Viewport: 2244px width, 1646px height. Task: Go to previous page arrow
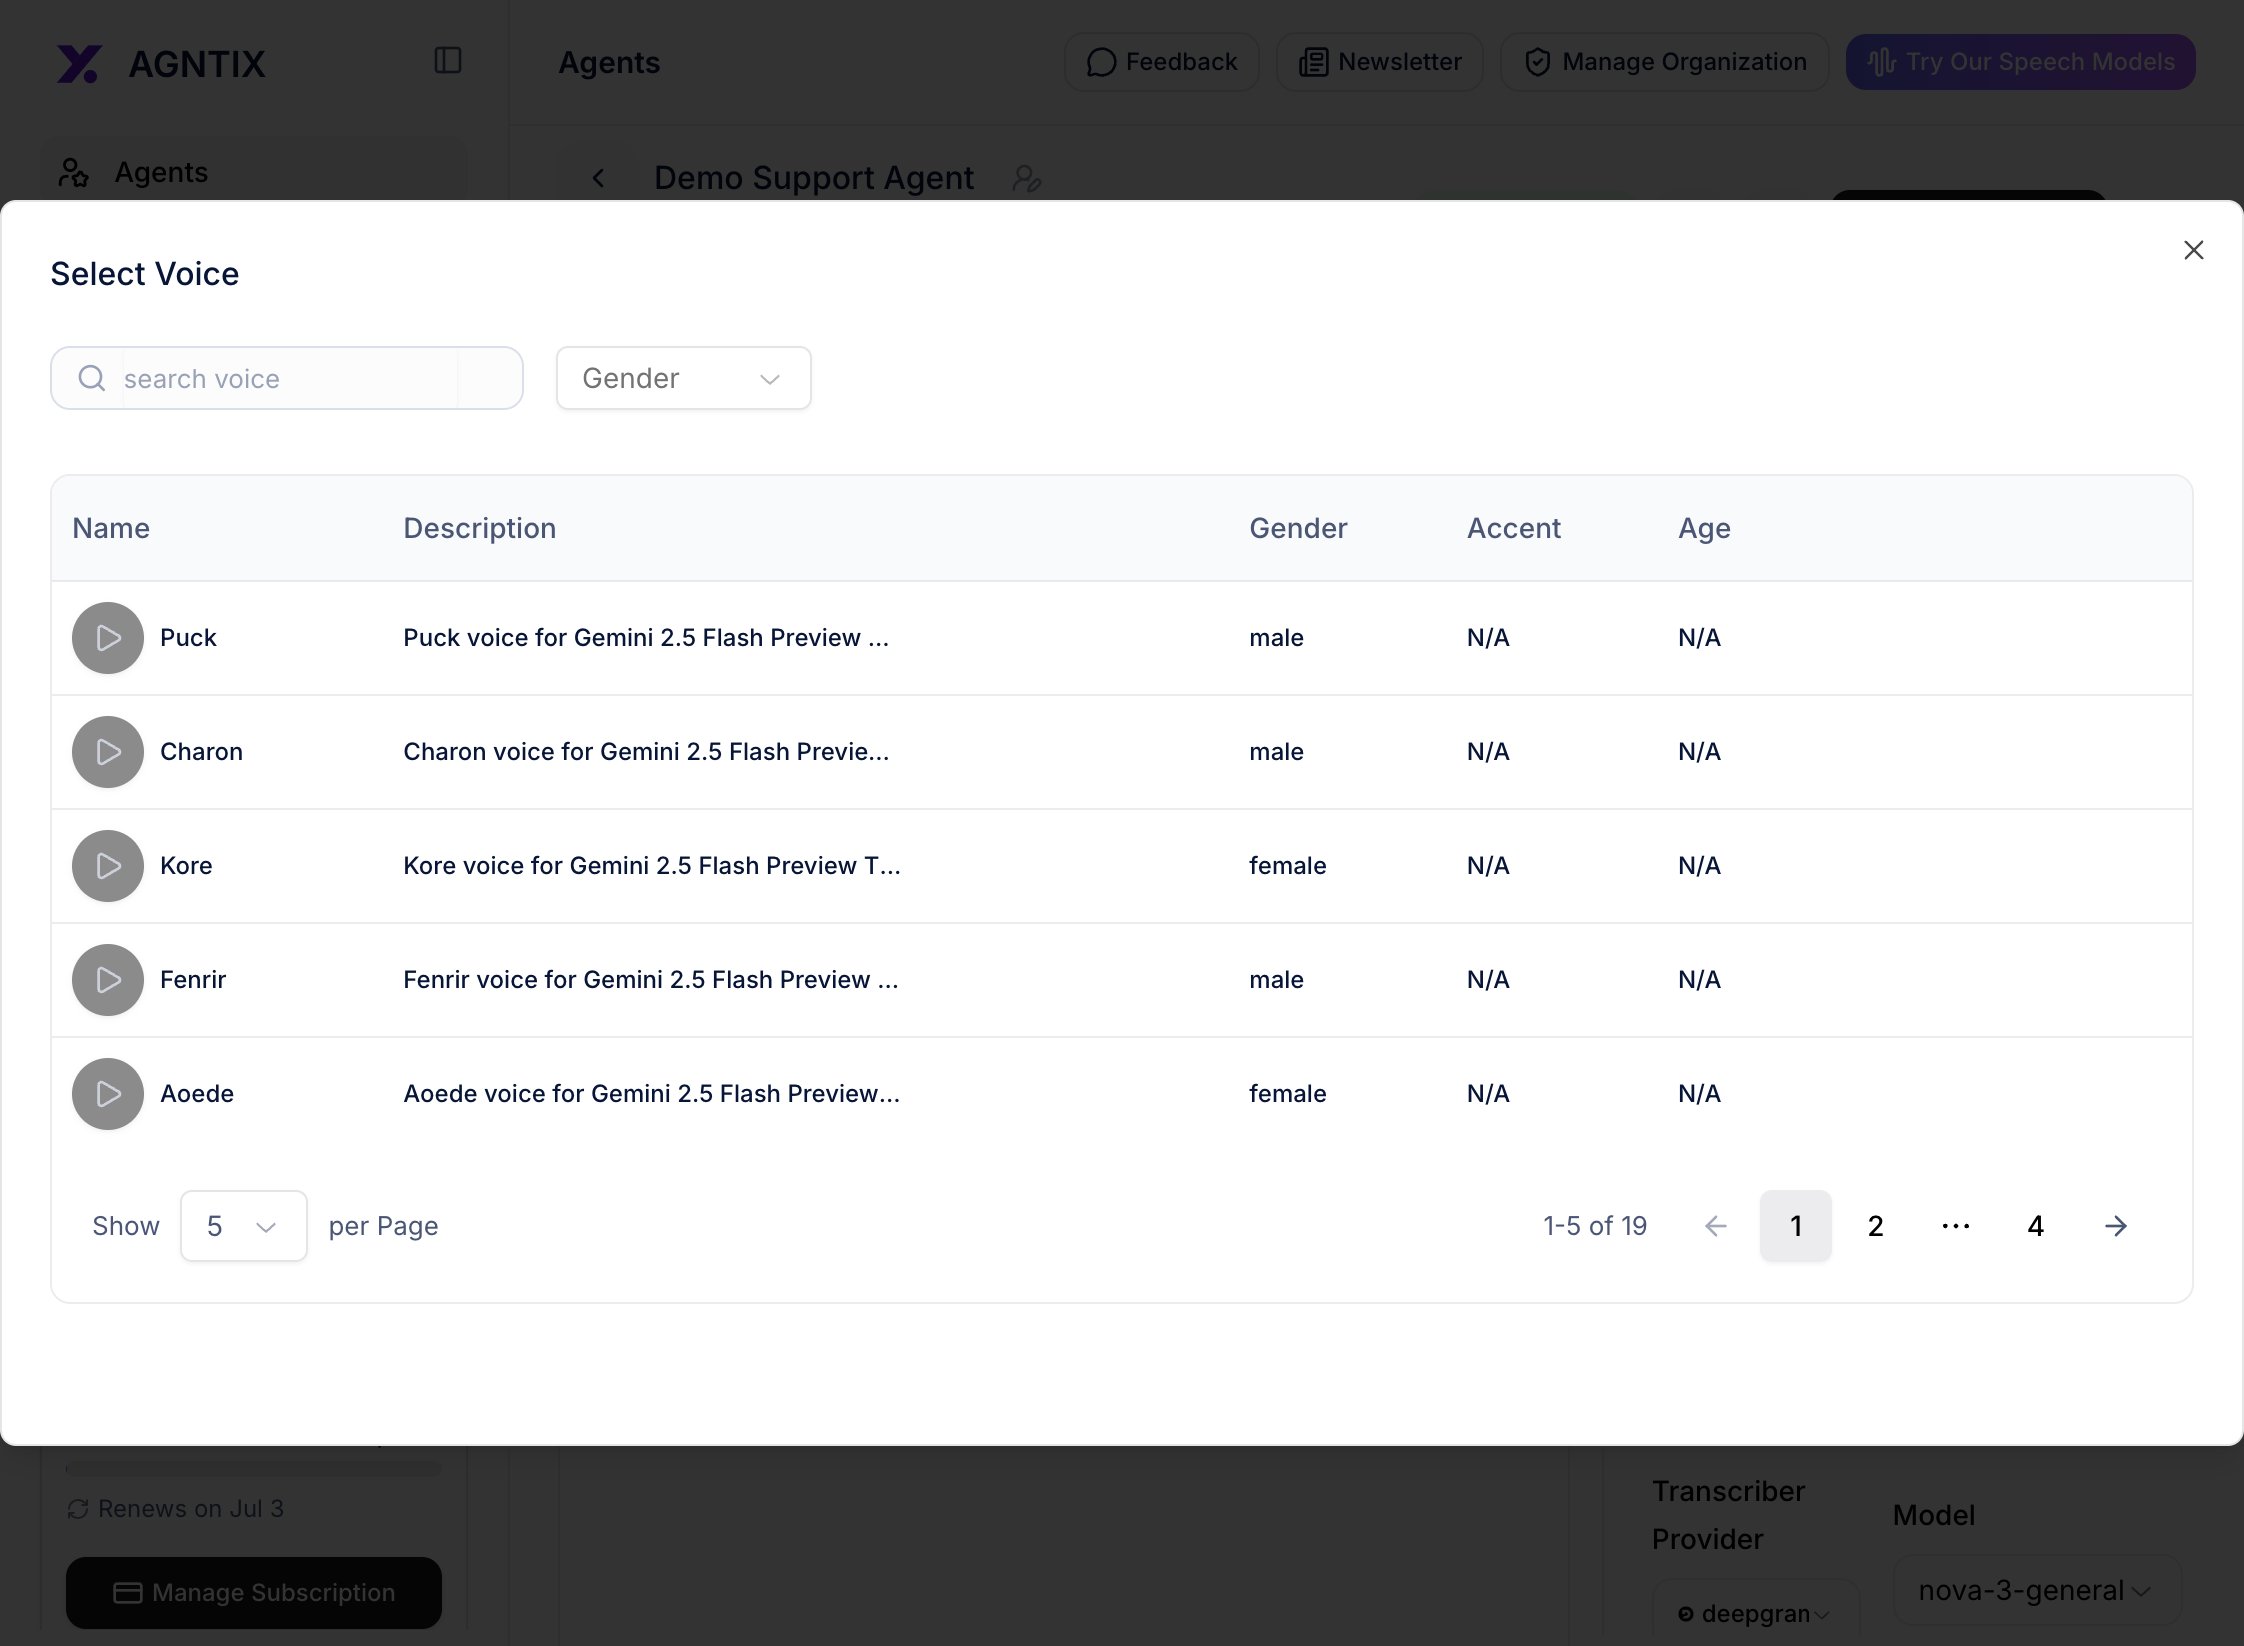point(1716,1226)
